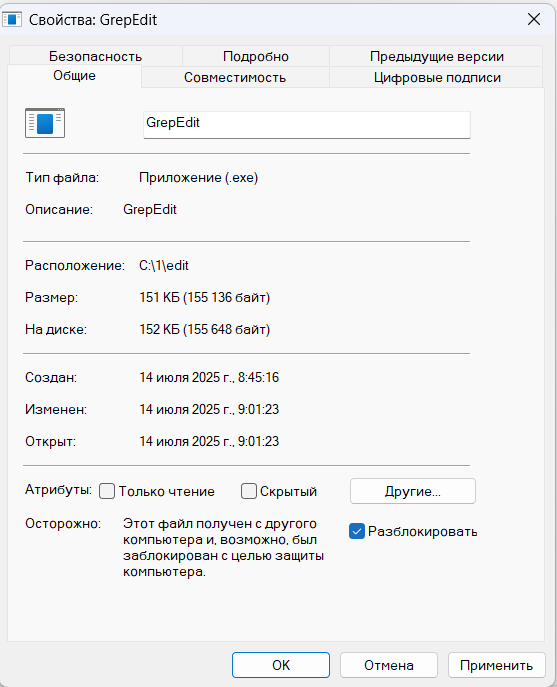The image size is (557, 687).
Task: Switch to the Безопасность tab
Action: pyautogui.click(x=96, y=56)
